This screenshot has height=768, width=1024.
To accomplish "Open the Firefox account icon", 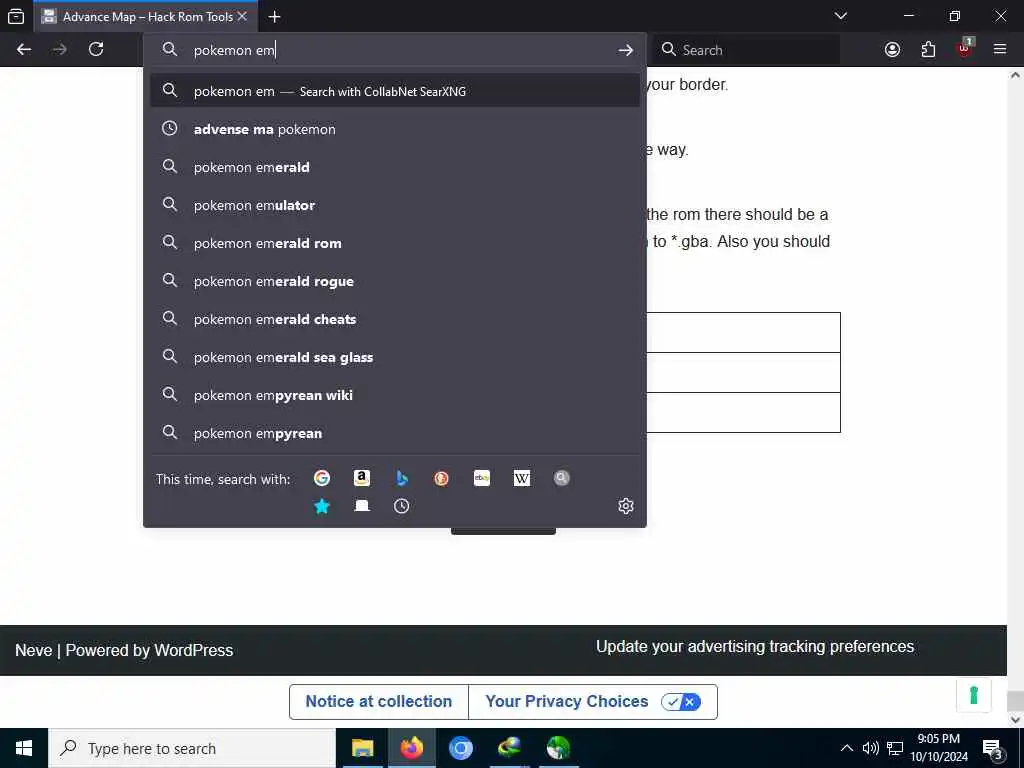I will coord(892,50).
